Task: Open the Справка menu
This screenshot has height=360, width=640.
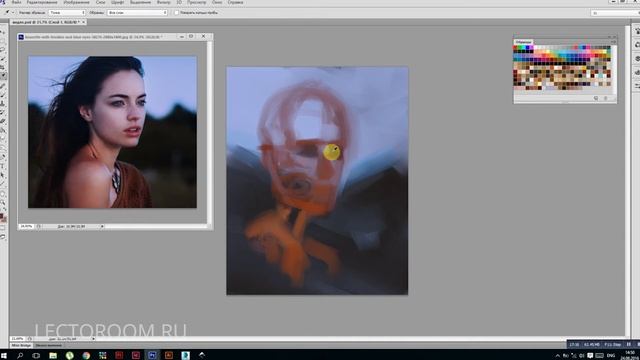Action: pyautogui.click(x=236, y=2)
